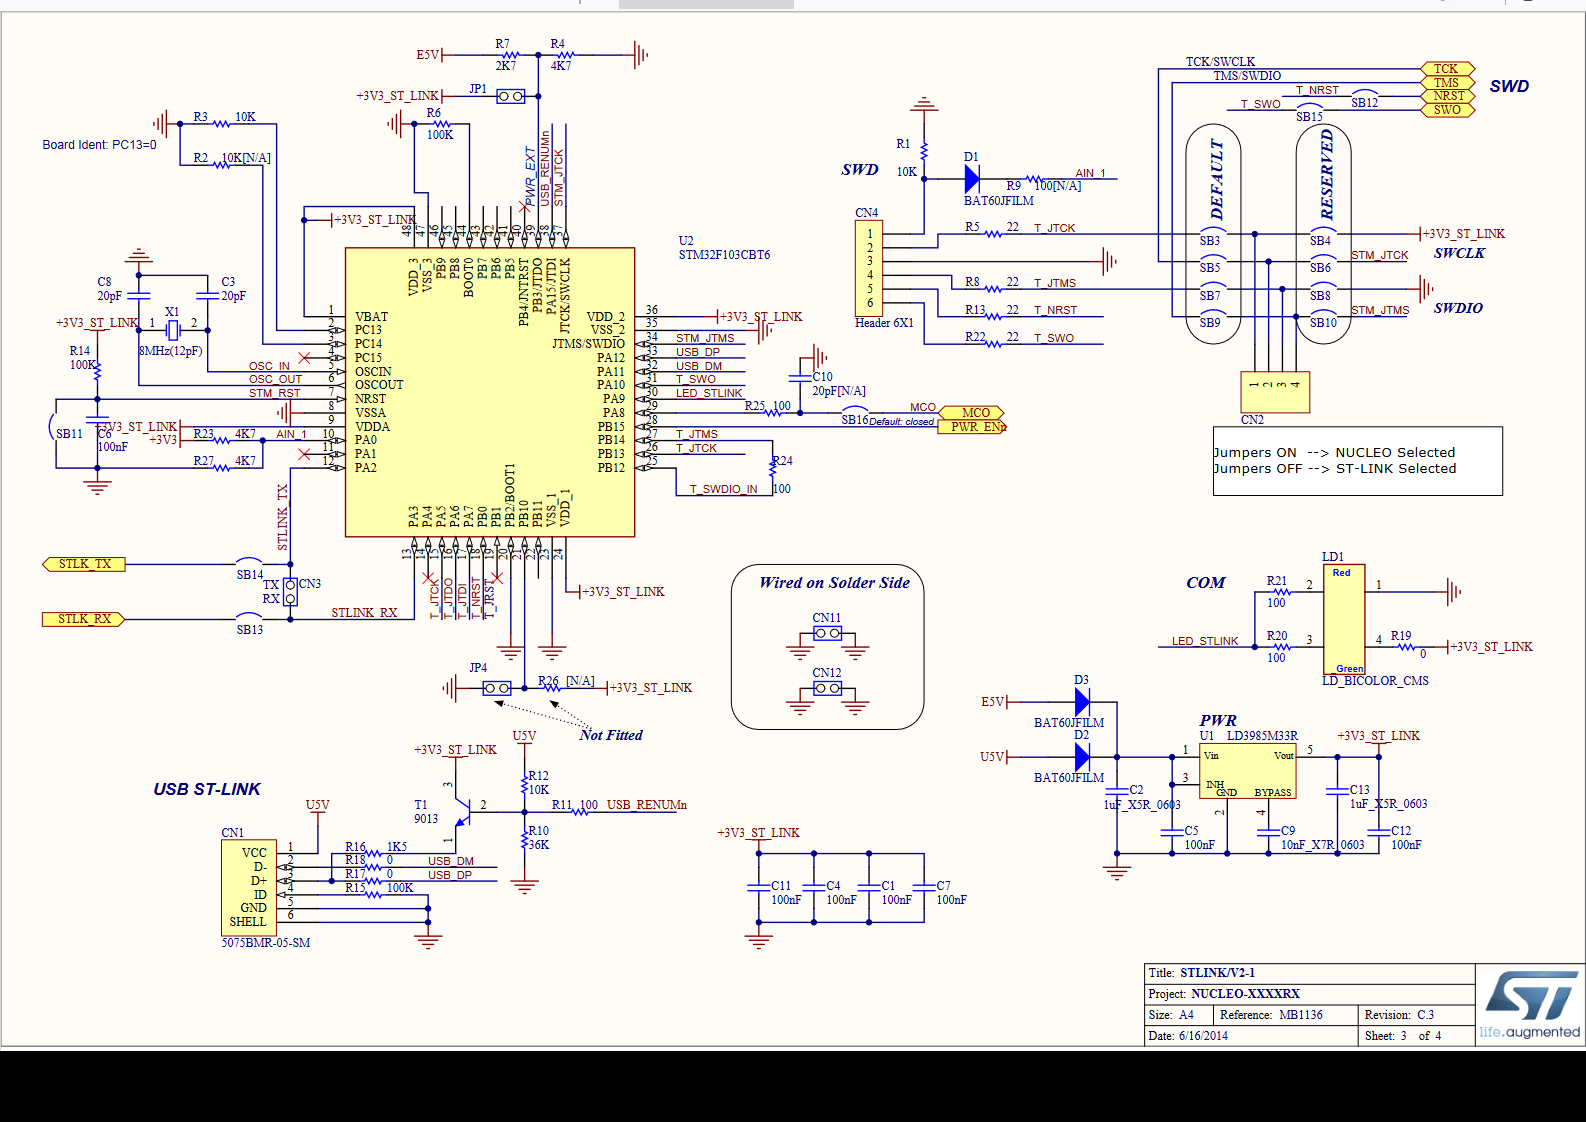Select the 'Size: A4' field
Viewport: 1586px width, 1122px height.
pos(1171,1015)
